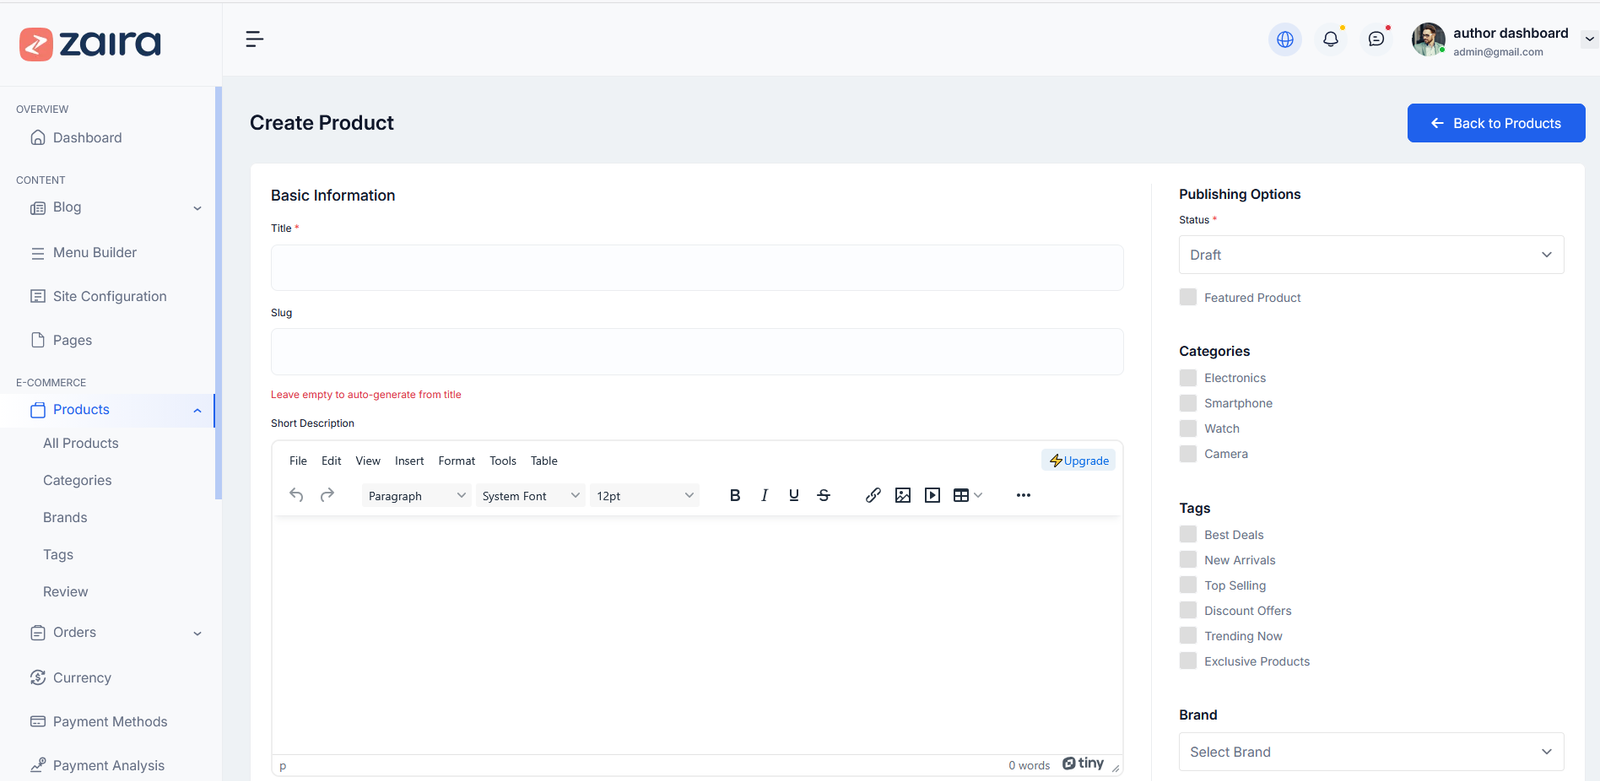Screen dimensions: 1600x781
Task: Go to All Products in sidebar
Action: [81, 443]
